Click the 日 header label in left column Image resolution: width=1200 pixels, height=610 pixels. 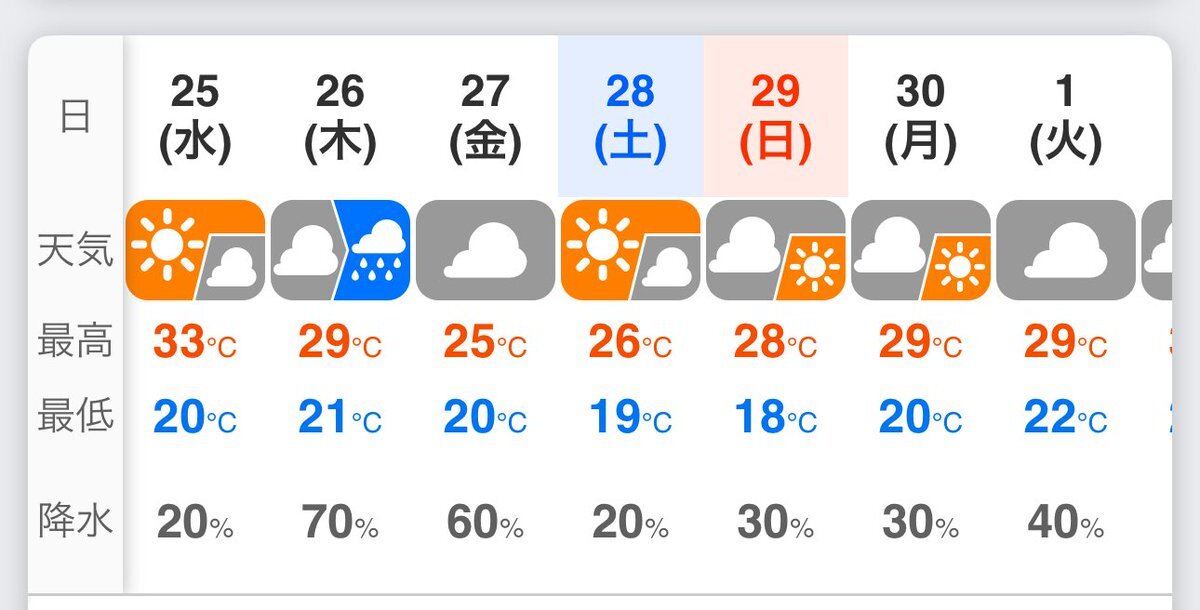76,118
